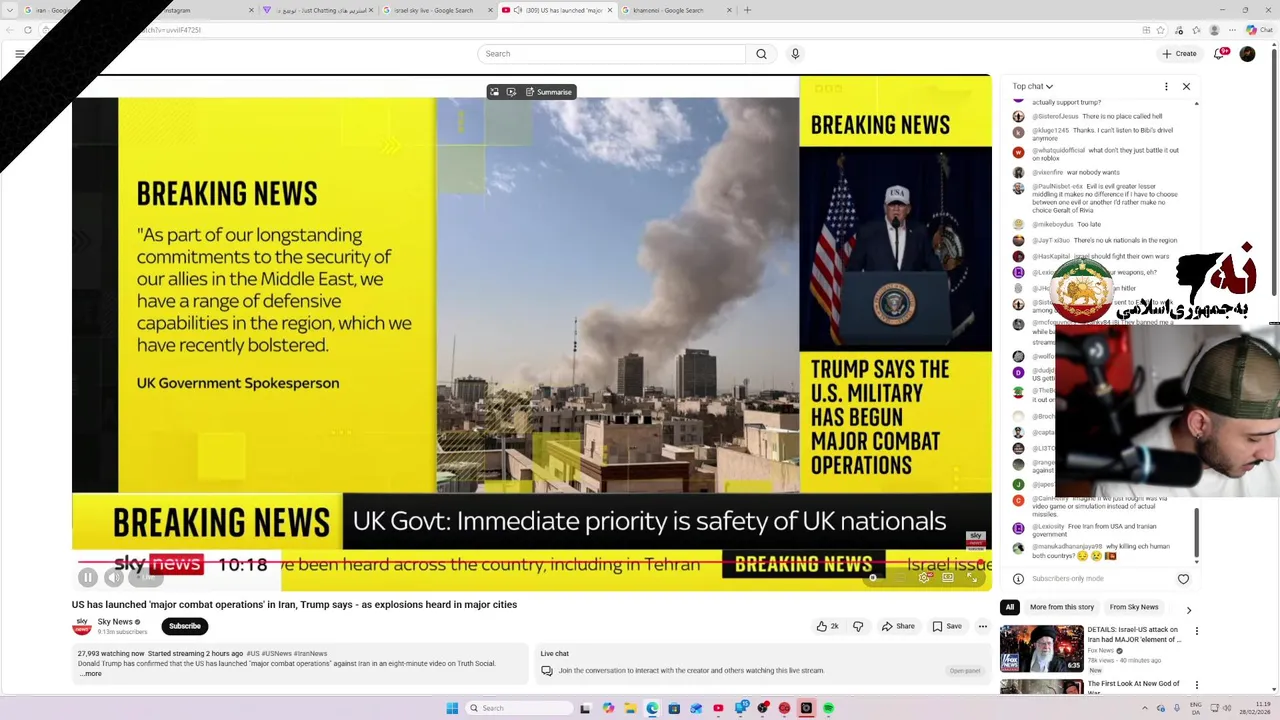Show hidden system tray icons
1280x720 pixels.
coord(1146,708)
